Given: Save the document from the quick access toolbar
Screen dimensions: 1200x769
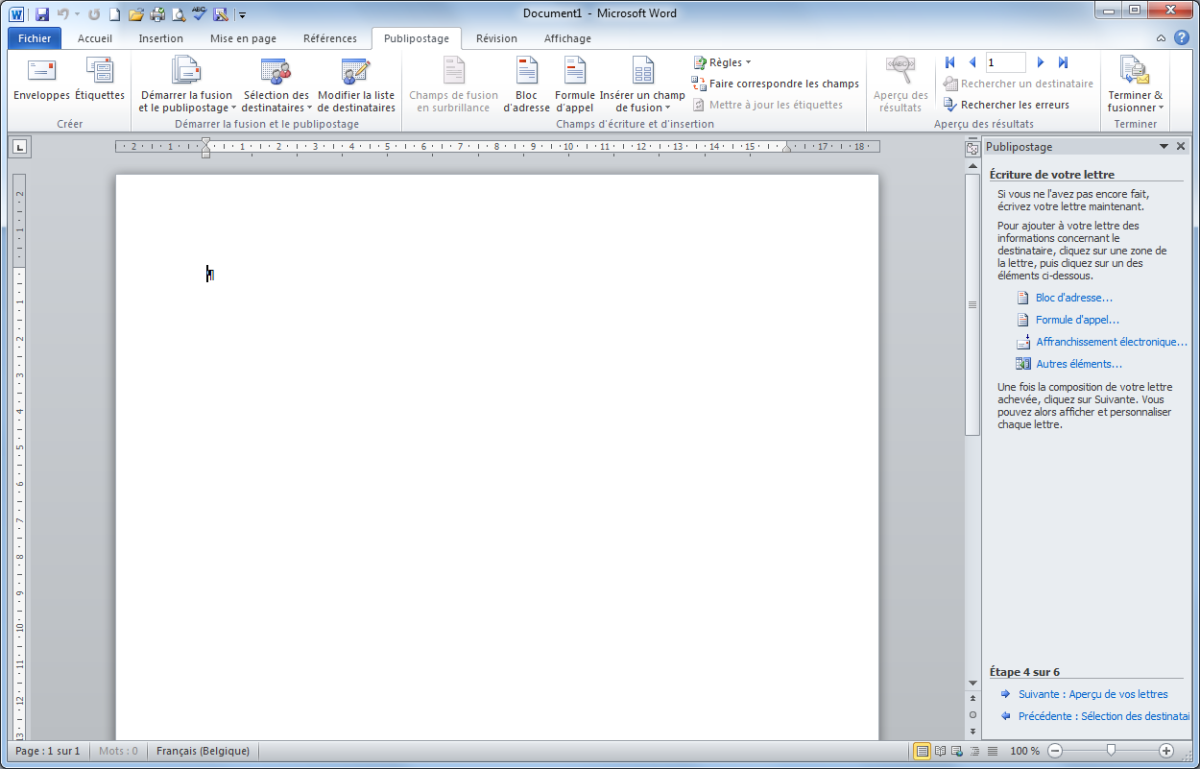Looking at the screenshot, I should 42,14.
